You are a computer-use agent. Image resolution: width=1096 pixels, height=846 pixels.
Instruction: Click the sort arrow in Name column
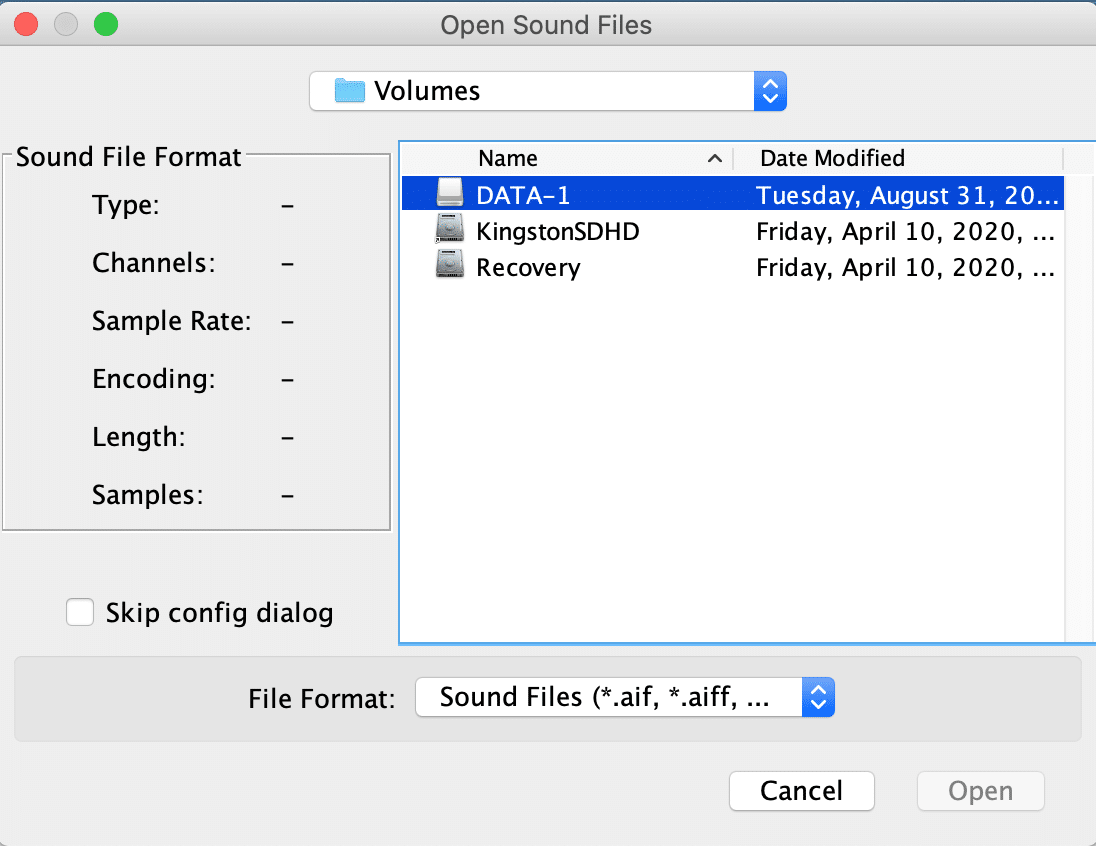714,158
